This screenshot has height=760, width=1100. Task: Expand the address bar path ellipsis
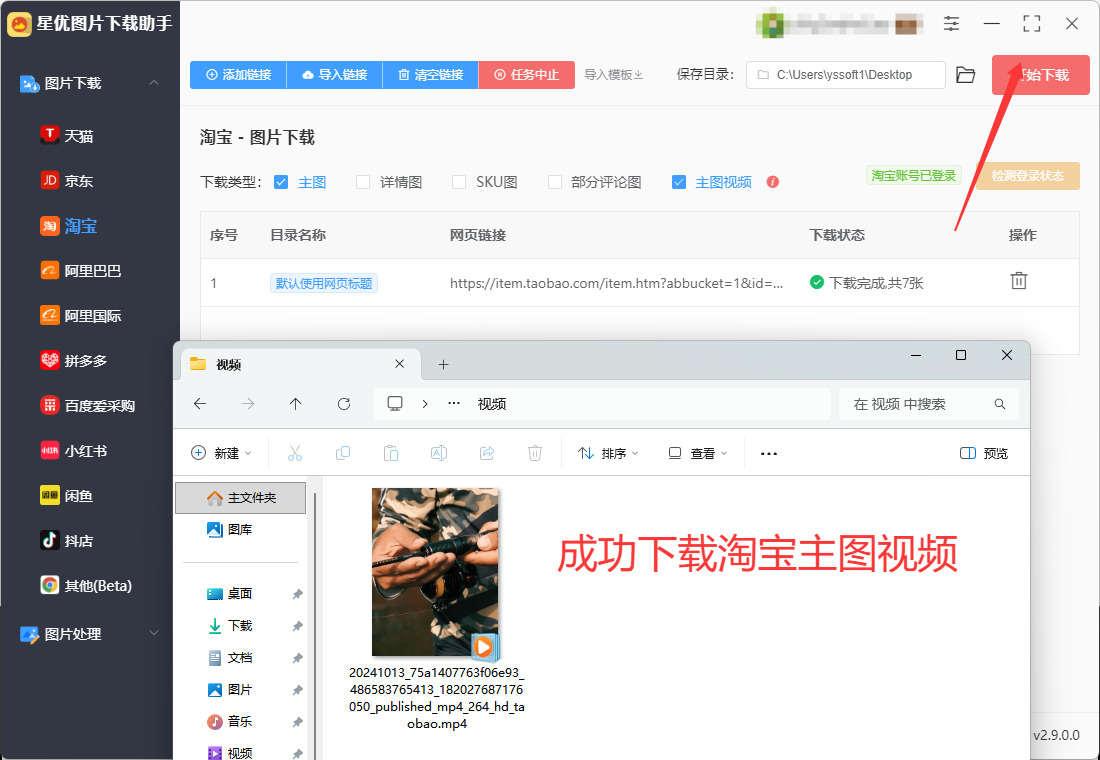click(x=454, y=404)
